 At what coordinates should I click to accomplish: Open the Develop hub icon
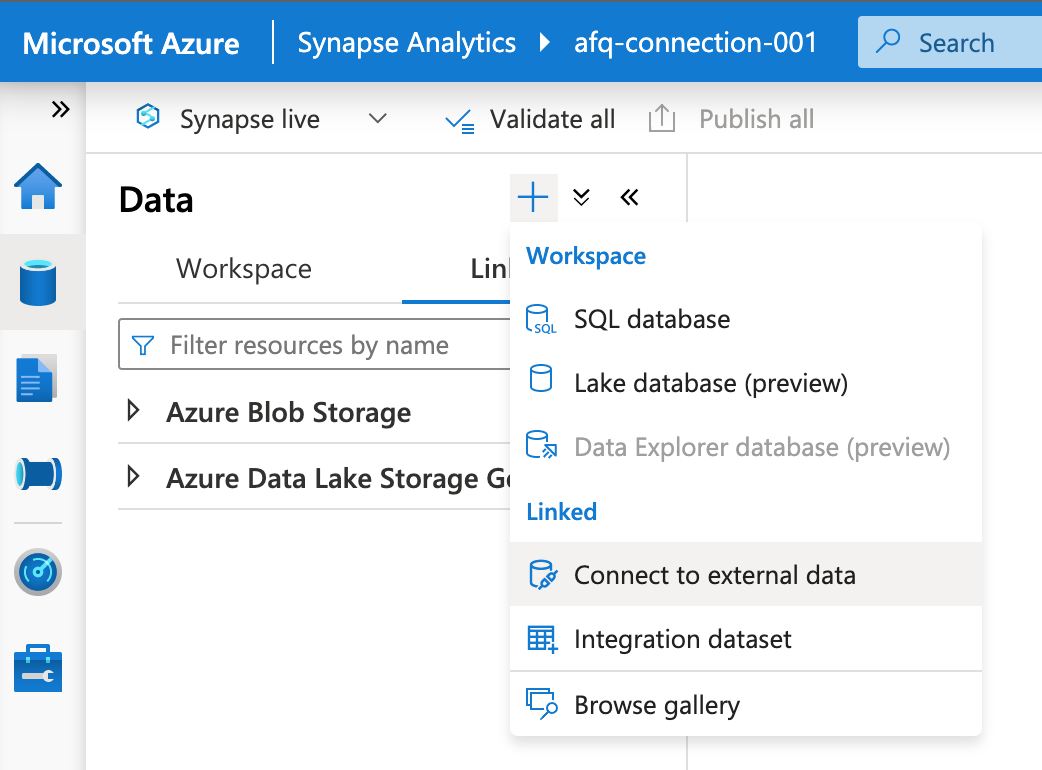pos(37,378)
